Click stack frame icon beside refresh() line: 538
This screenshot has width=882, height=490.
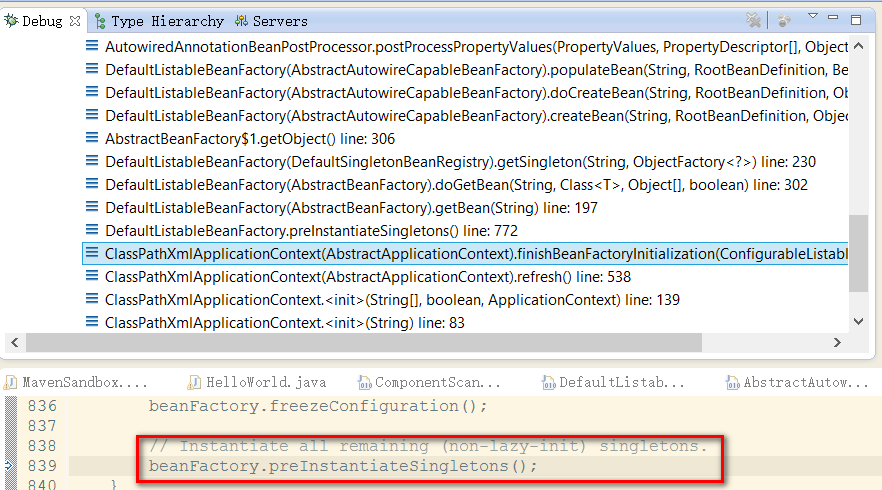point(92,276)
